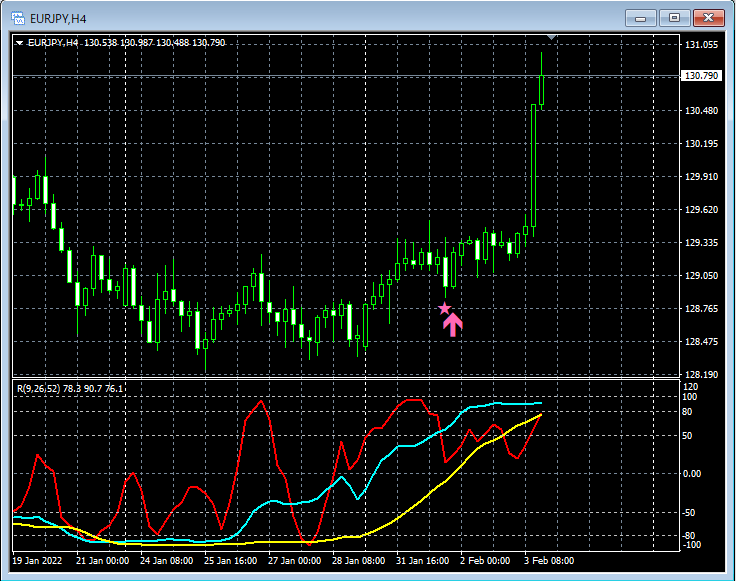Viewport: 737px width, 581px height.
Task: Click the 24 Jan 08:00 time label
Action: 166,560
